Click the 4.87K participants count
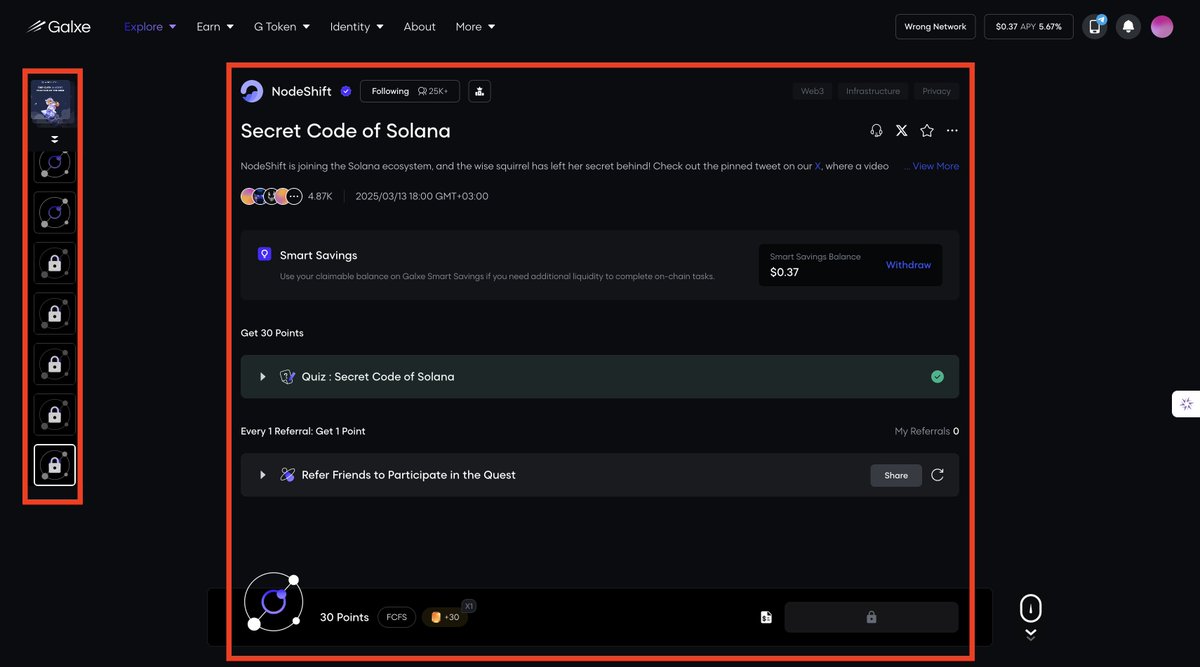1200x667 pixels. click(x=320, y=196)
